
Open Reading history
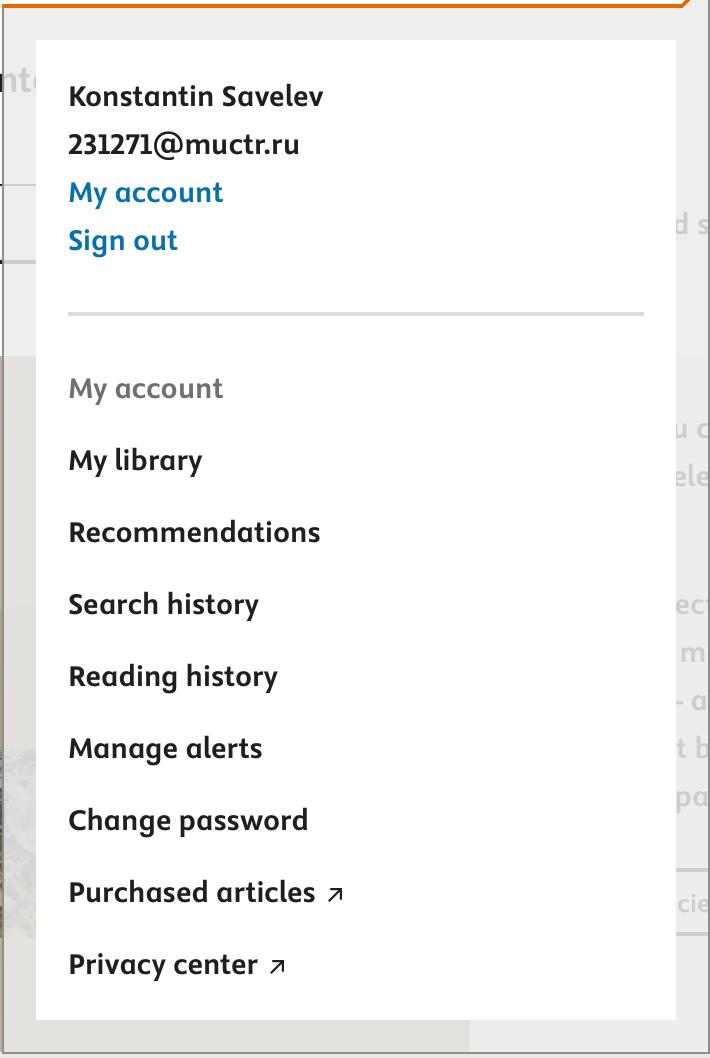173,677
